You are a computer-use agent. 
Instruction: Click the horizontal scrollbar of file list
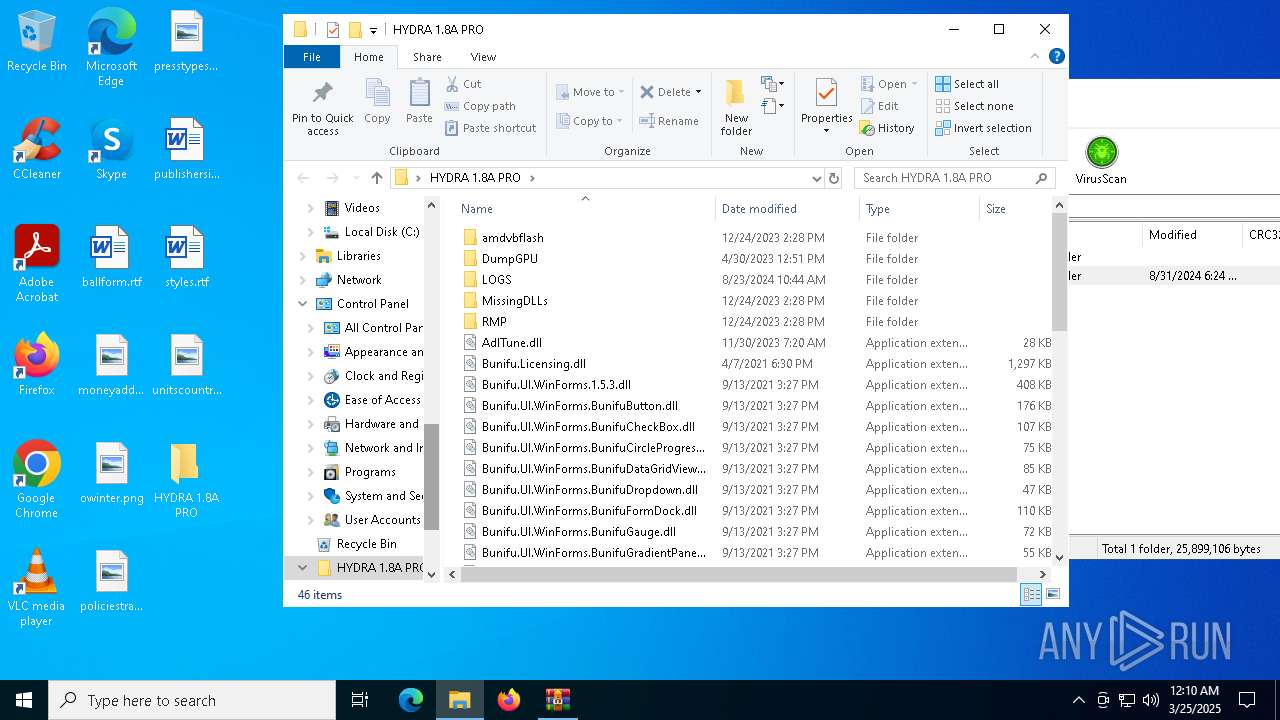(x=737, y=574)
